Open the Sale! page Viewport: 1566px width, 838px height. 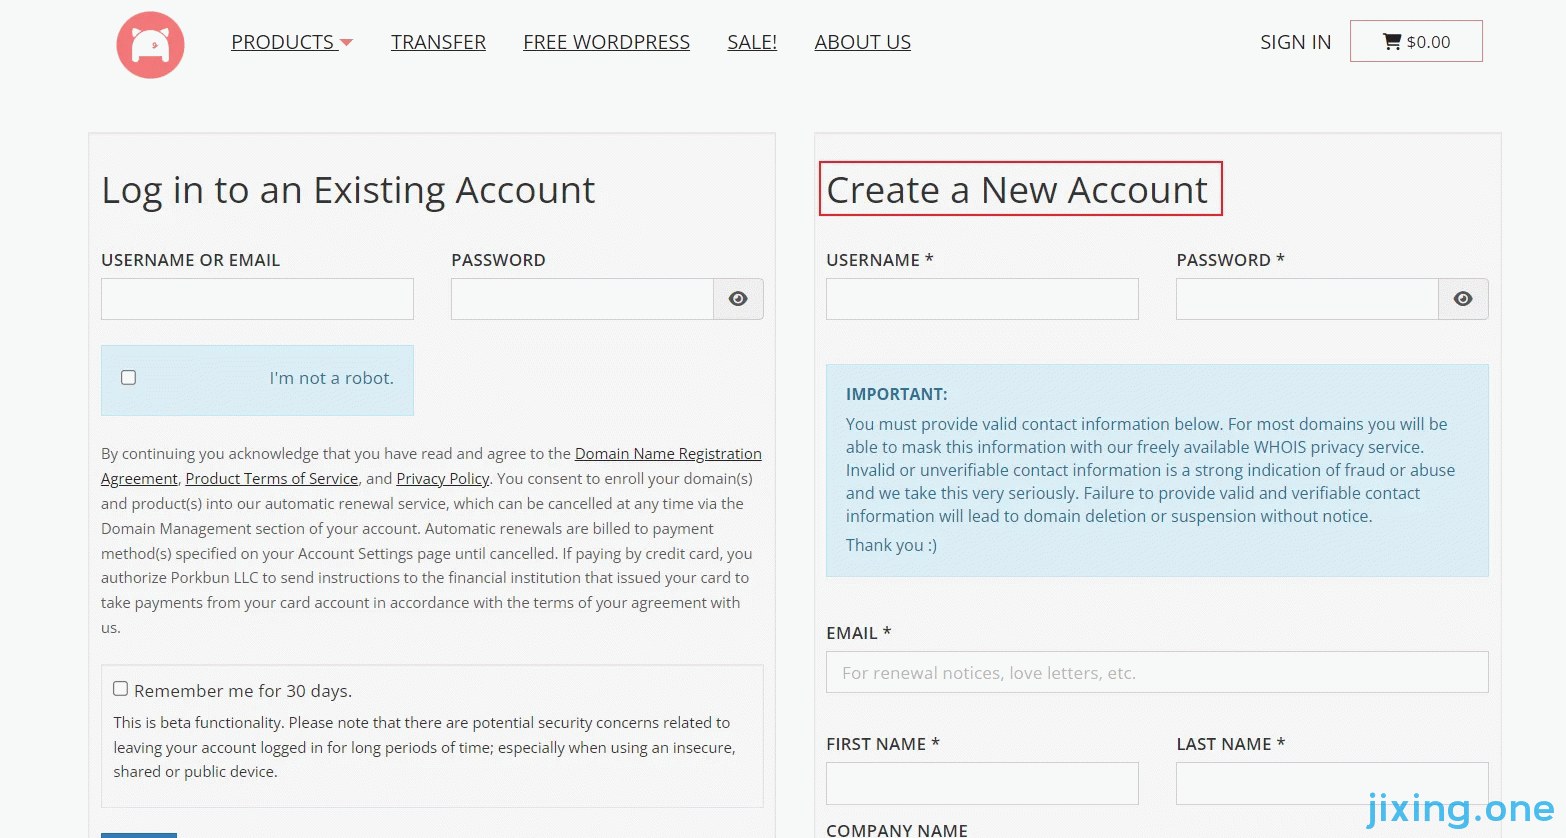pos(752,42)
